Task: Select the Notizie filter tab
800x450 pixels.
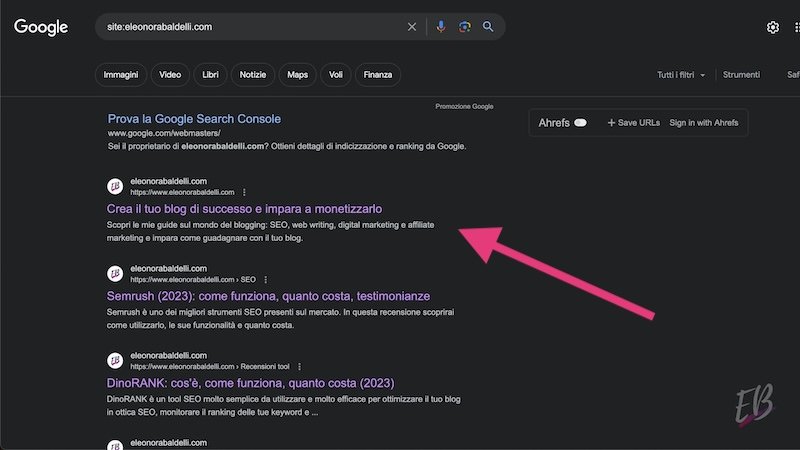Action: pos(253,75)
